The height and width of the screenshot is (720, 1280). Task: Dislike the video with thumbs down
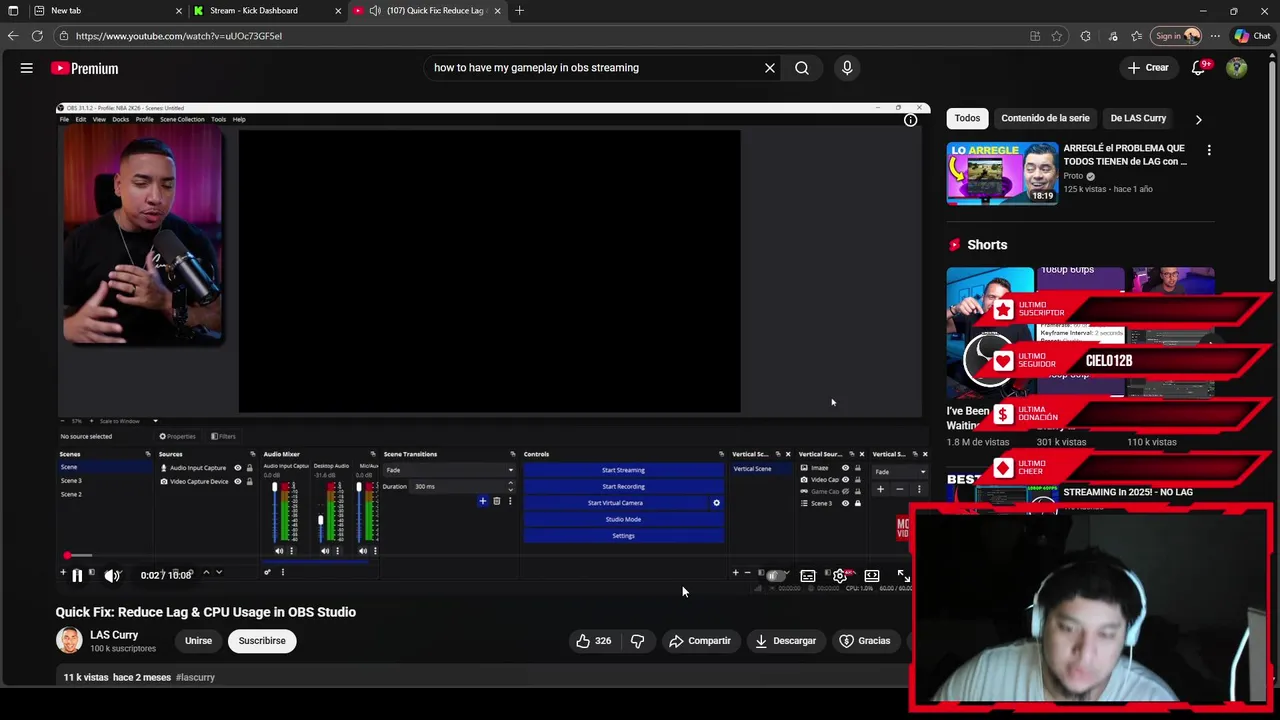[x=637, y=641]
